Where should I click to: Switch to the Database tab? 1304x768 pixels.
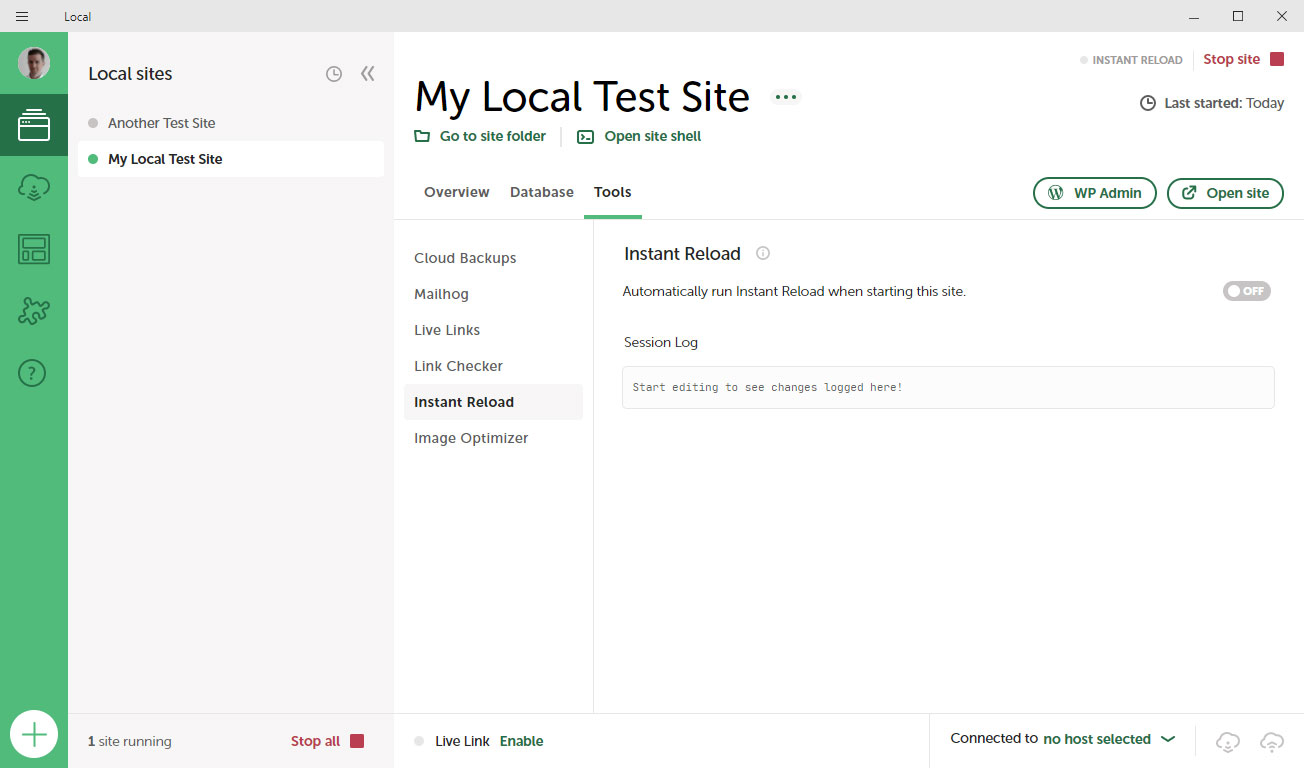tap(542, 192)
